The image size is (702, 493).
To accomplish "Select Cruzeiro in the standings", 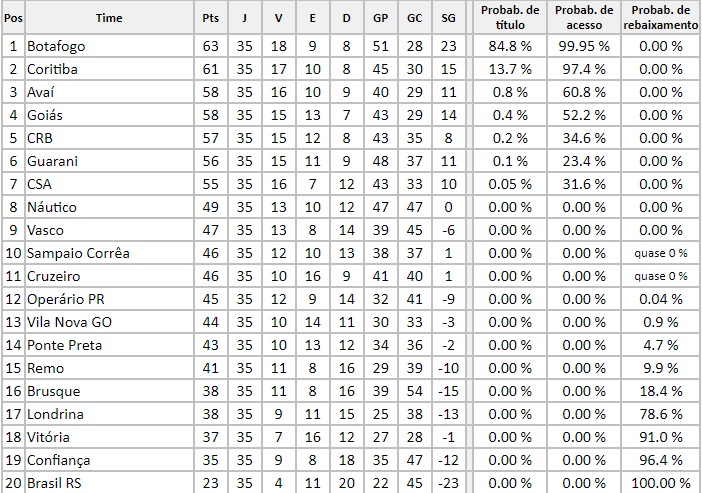I will pyautogui.click(x=54, y=276).
